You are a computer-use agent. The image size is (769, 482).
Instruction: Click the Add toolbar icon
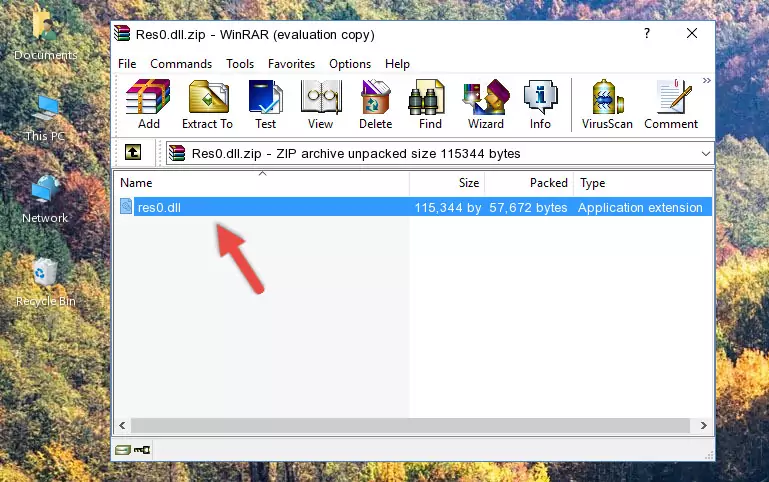pos(148,104)
